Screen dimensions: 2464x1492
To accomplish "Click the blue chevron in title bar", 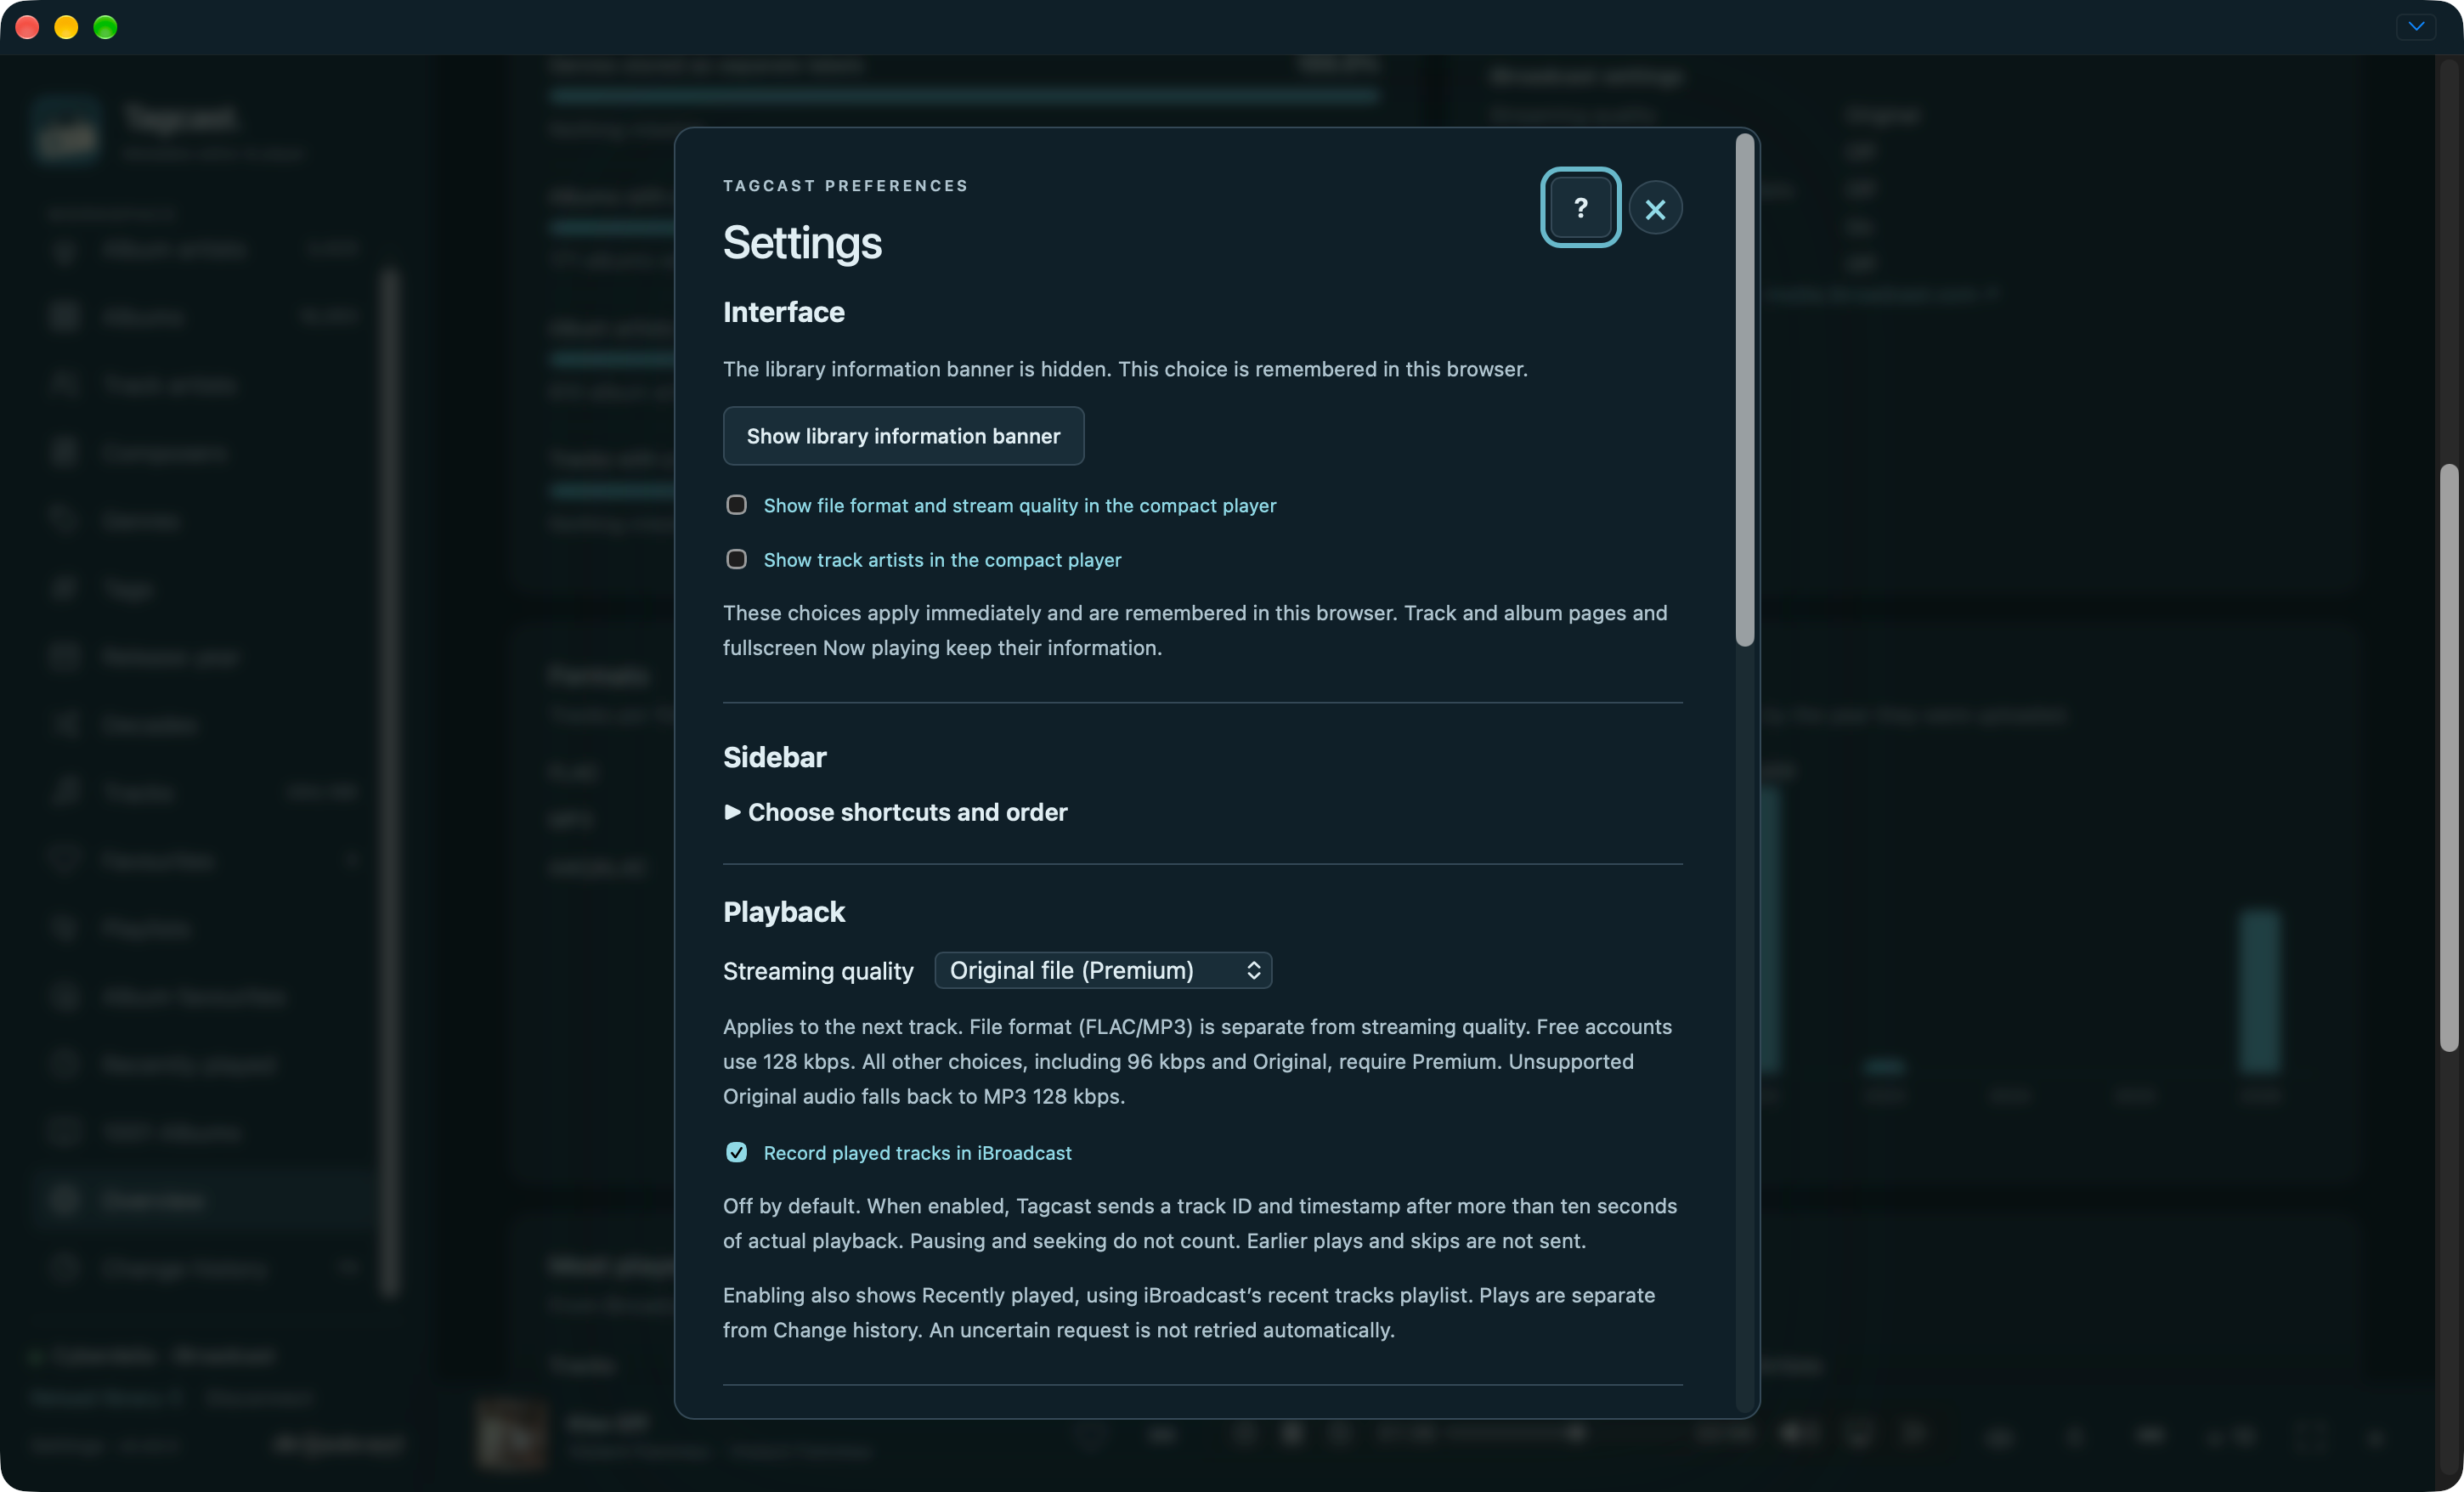I will pos(2416,26).
